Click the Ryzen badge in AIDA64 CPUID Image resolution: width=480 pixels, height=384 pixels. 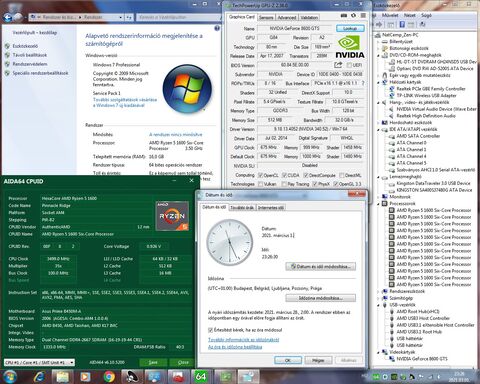[172, 216]
